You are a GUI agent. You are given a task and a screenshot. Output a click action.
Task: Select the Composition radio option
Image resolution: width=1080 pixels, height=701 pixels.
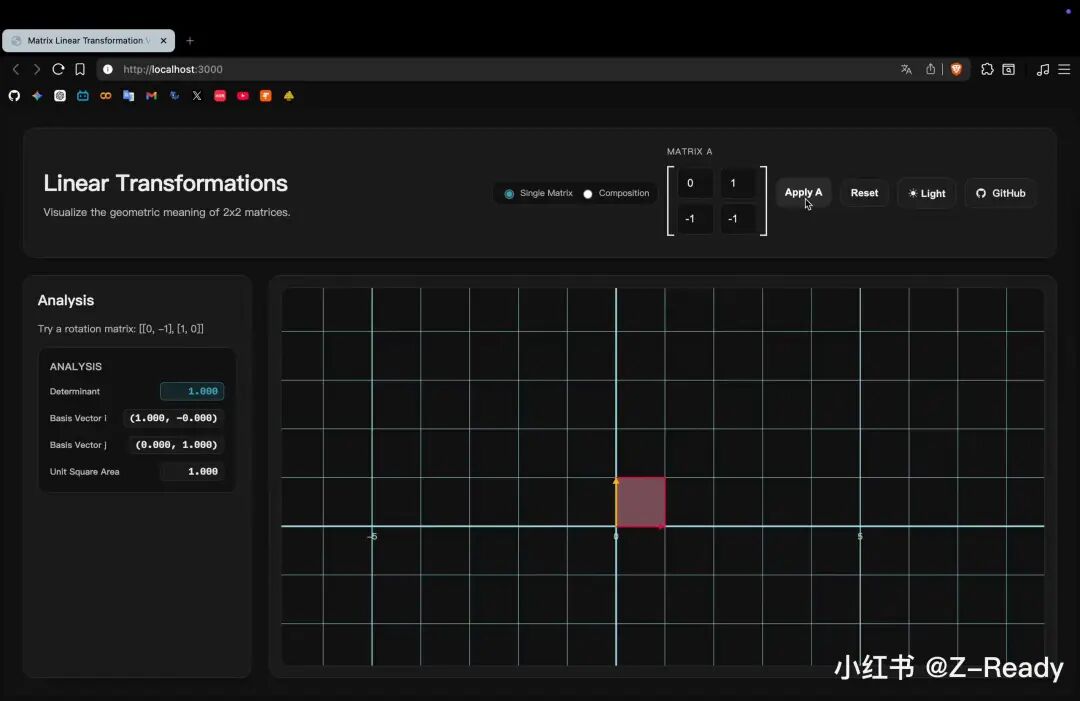(x=588, y=193)
